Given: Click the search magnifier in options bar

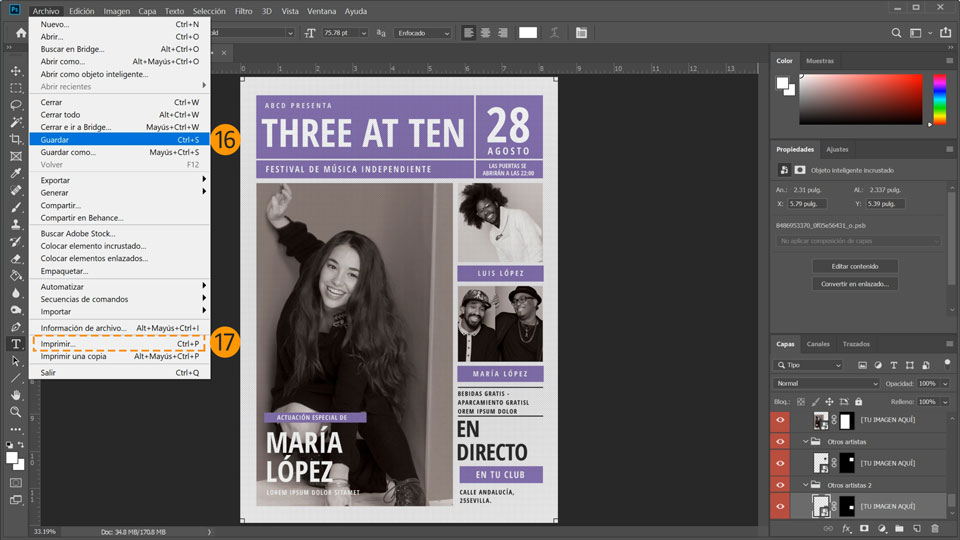Looking at the screenshot, I should (897, 33).
